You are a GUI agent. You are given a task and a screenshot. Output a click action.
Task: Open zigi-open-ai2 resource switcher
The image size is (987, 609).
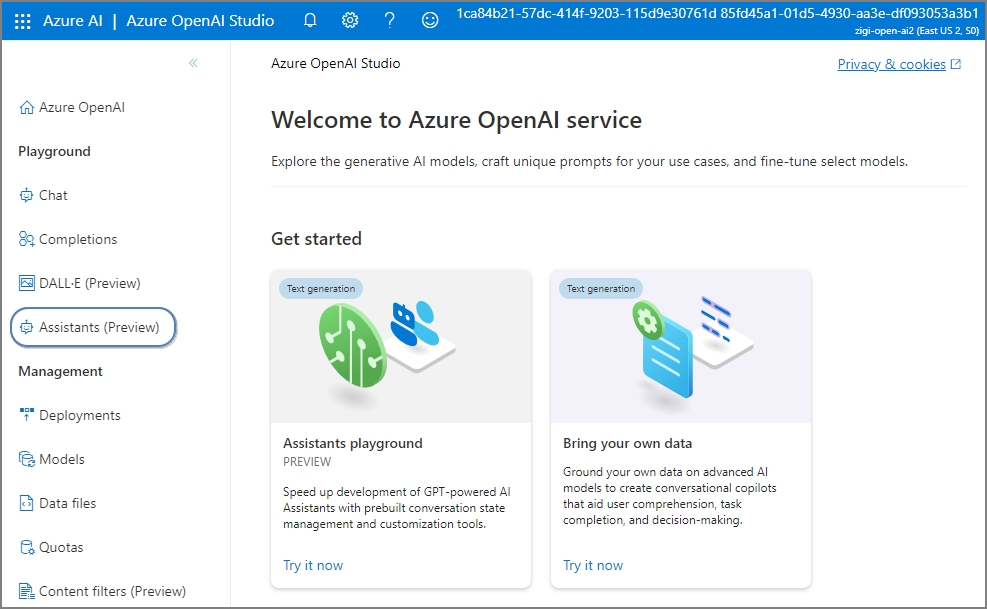(x=916, y=30)
